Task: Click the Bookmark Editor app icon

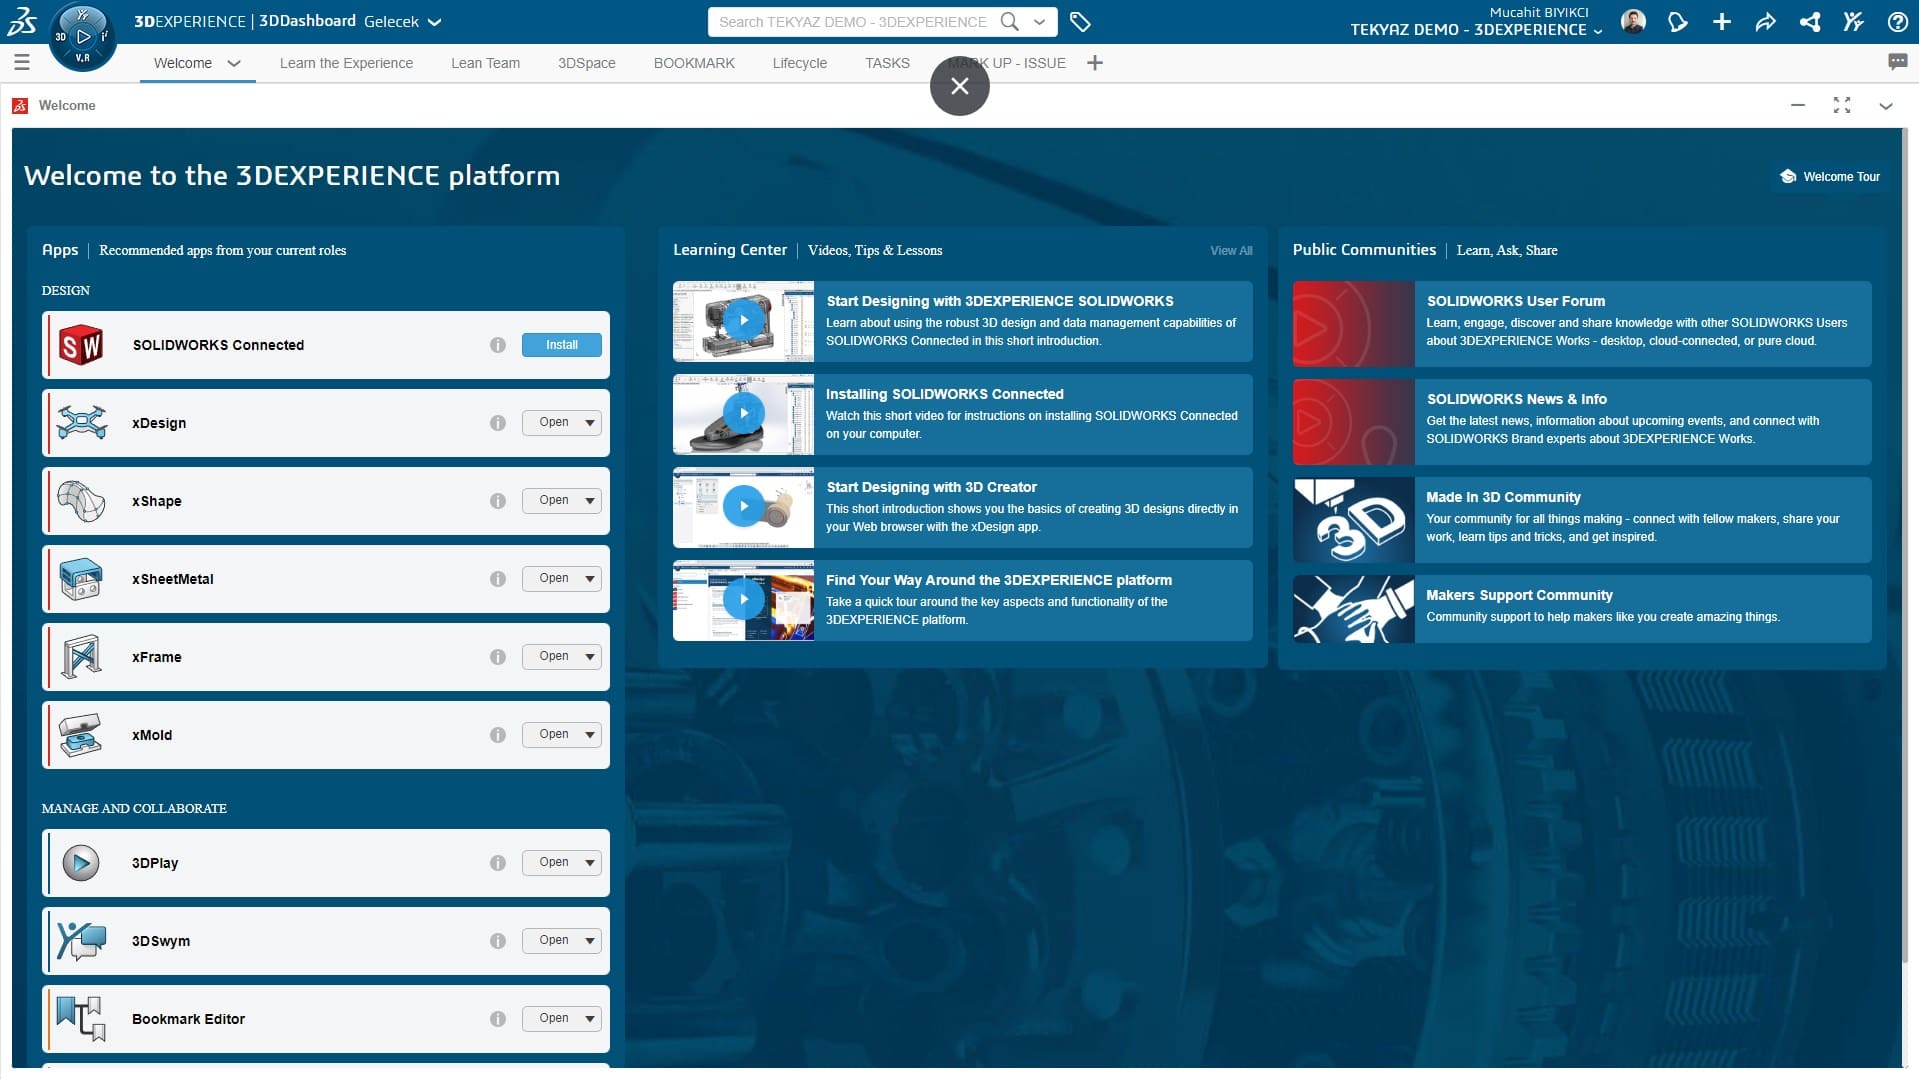Action: click(x=81, y=1019)
